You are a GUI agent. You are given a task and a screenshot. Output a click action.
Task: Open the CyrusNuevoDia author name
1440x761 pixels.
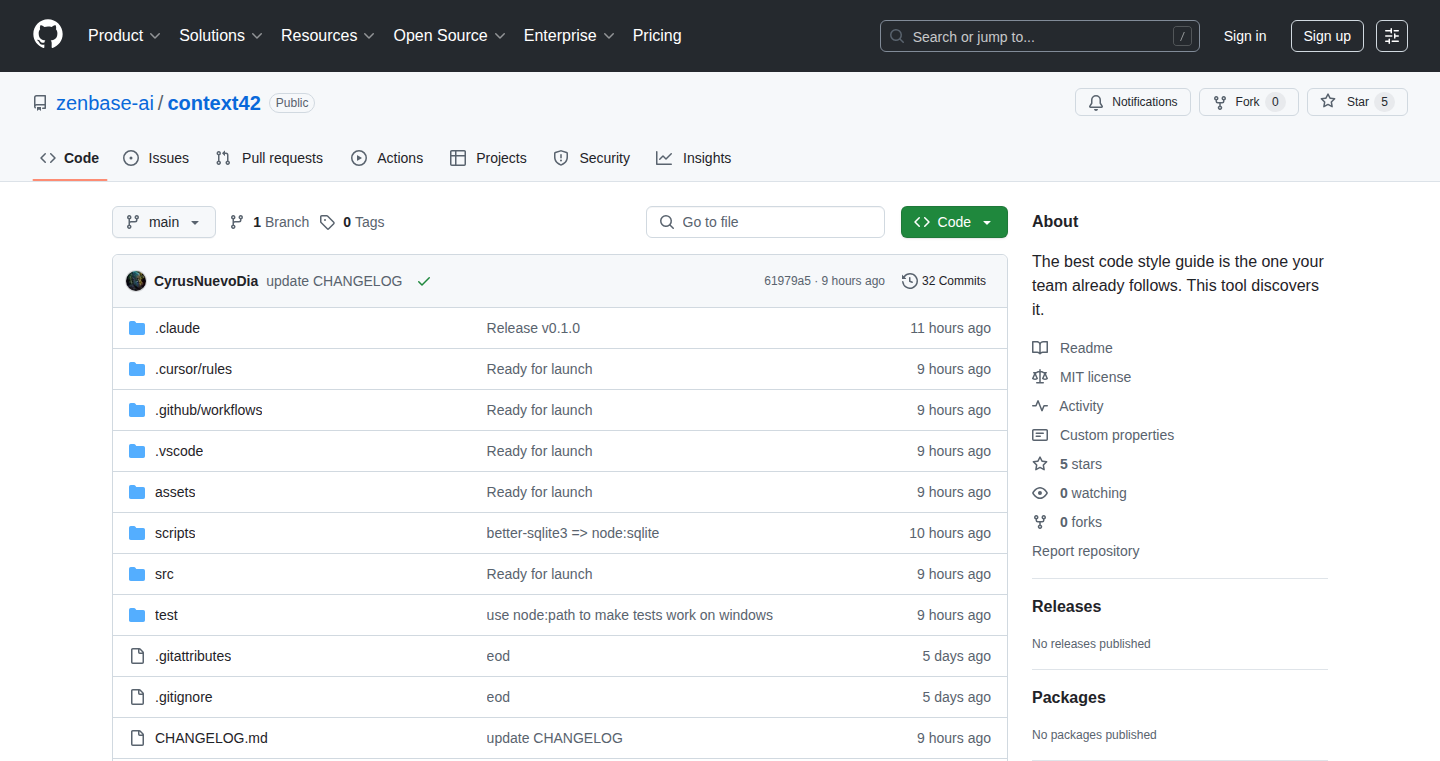pos(206,281)
